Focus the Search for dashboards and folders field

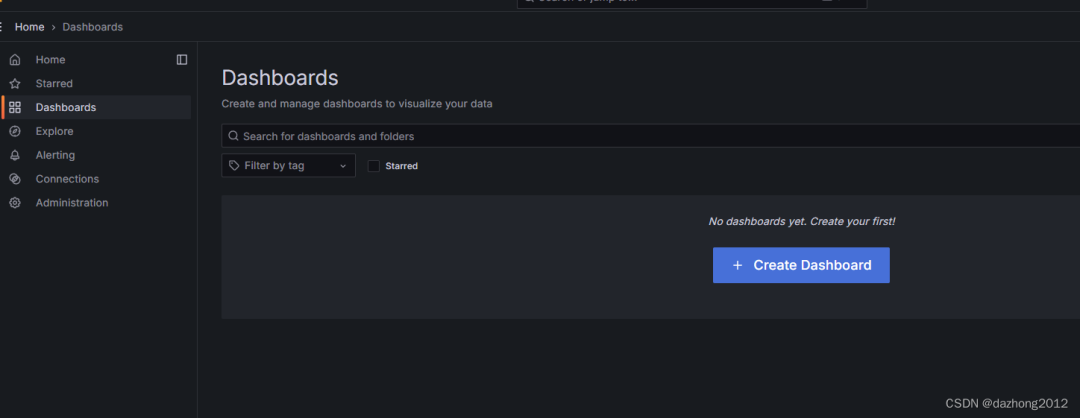click(x=650, y=136)
